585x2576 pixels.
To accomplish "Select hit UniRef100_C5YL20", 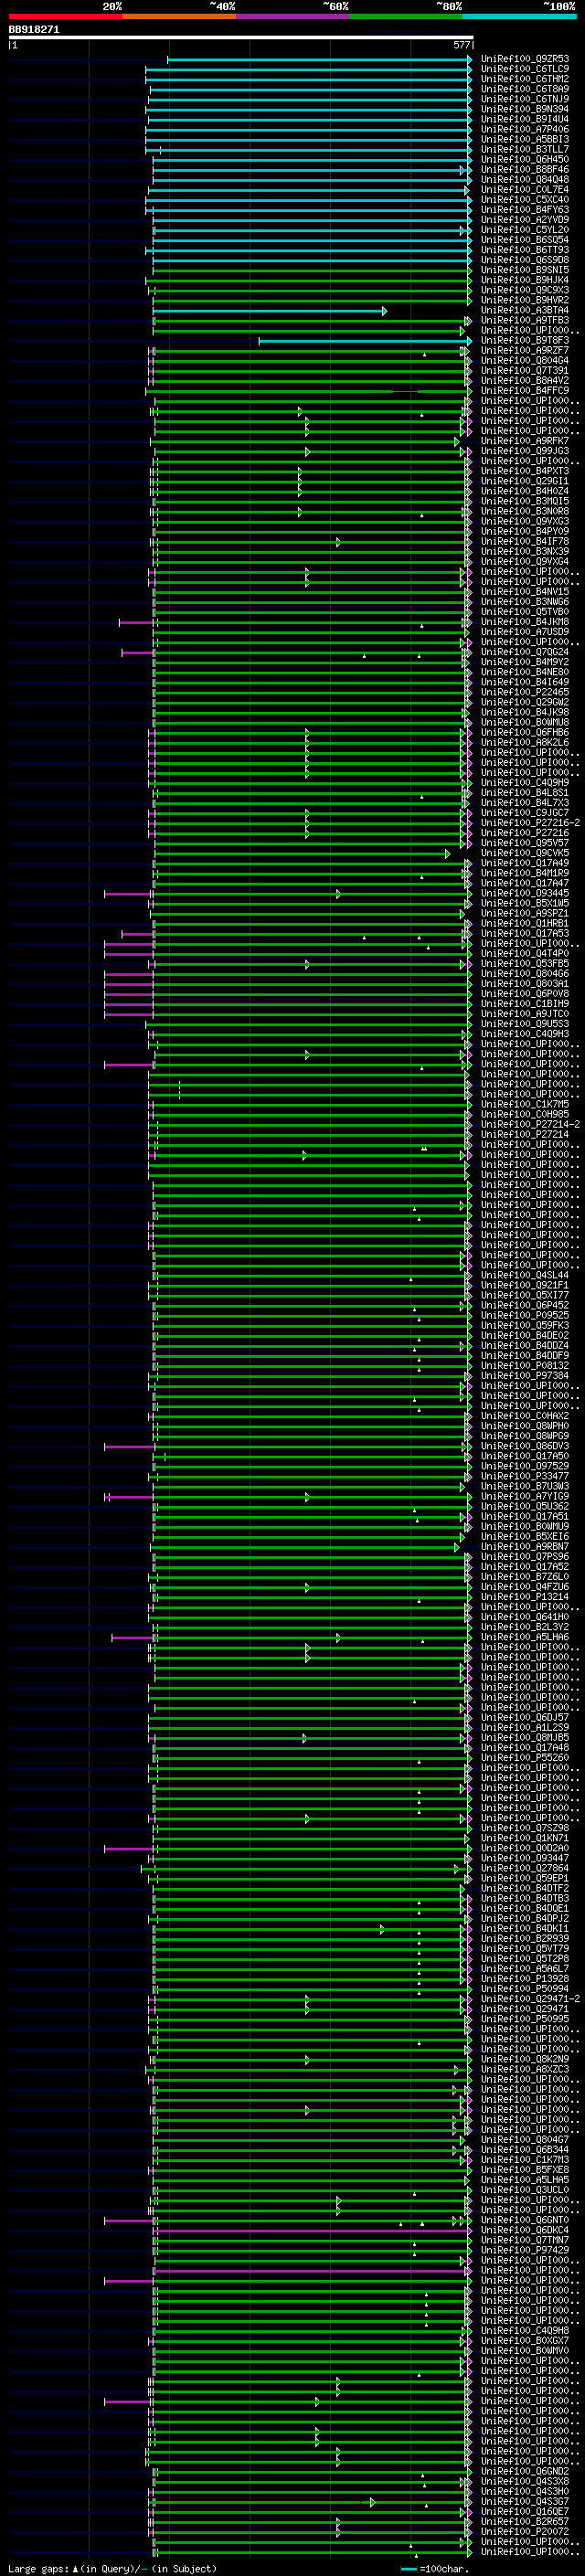I will 525,229.
